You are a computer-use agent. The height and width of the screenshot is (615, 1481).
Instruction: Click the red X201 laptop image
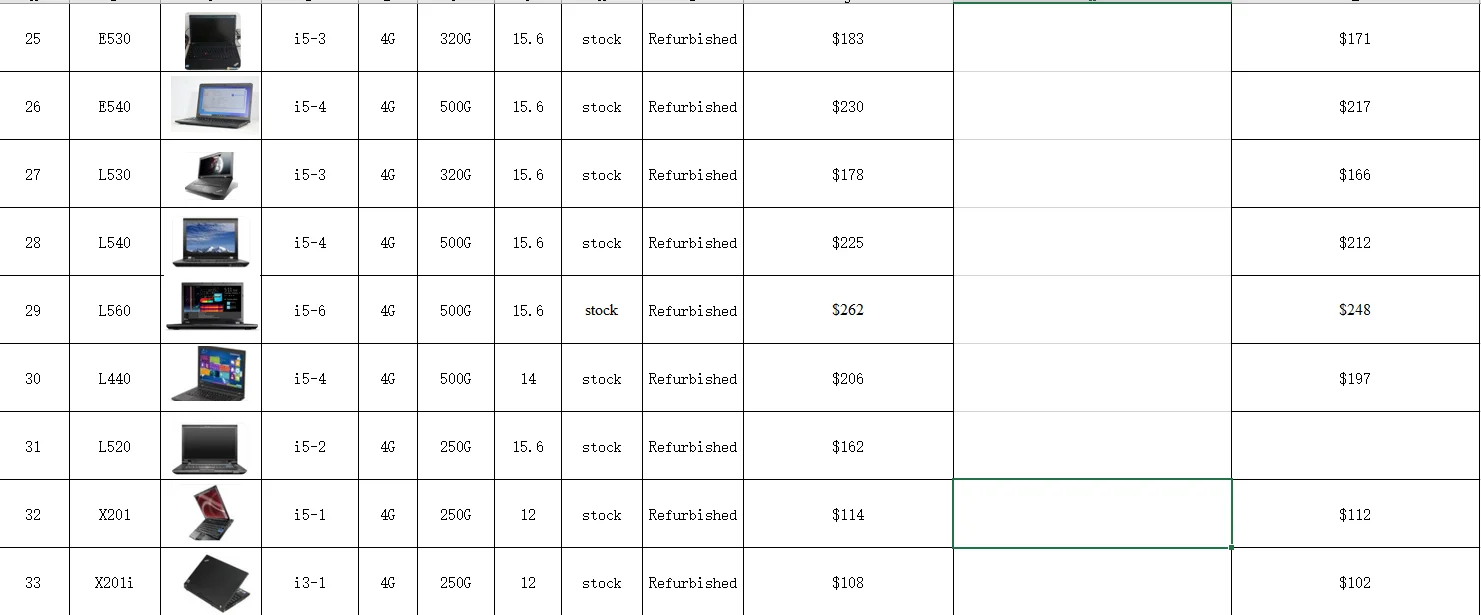point(211,513)
